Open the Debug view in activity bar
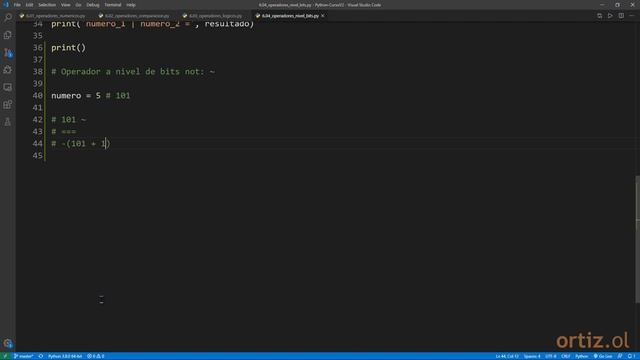Viewport: 640px width, 360px height. click(8, 70)
